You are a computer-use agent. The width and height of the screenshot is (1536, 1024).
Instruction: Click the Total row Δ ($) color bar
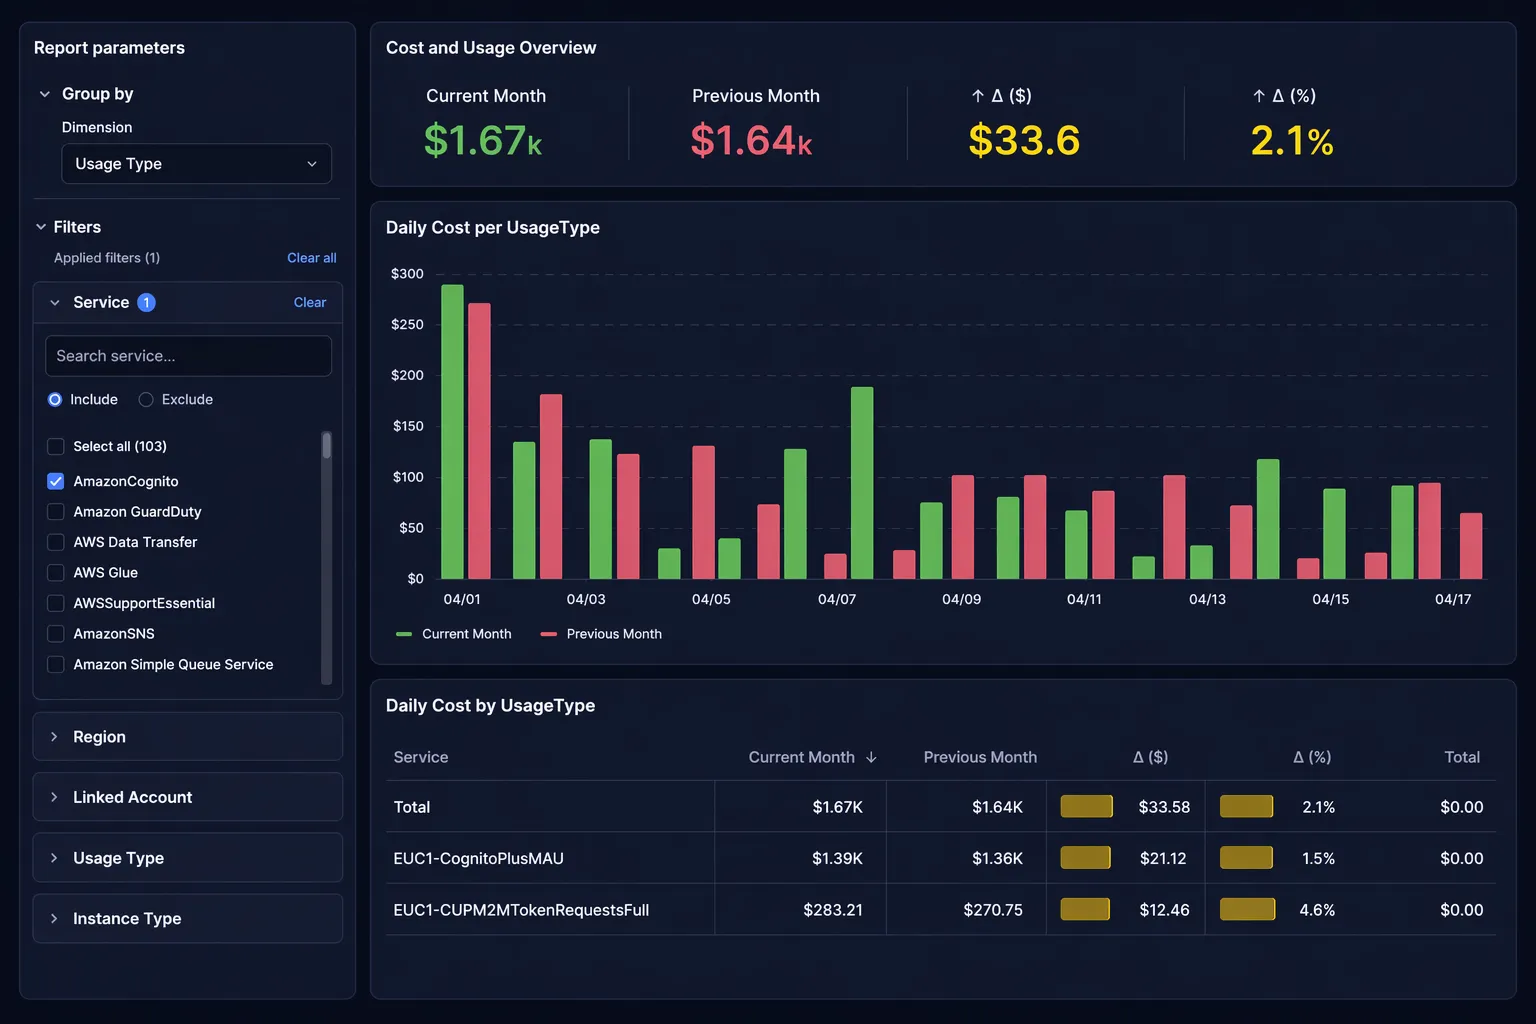click(1087, 806)
